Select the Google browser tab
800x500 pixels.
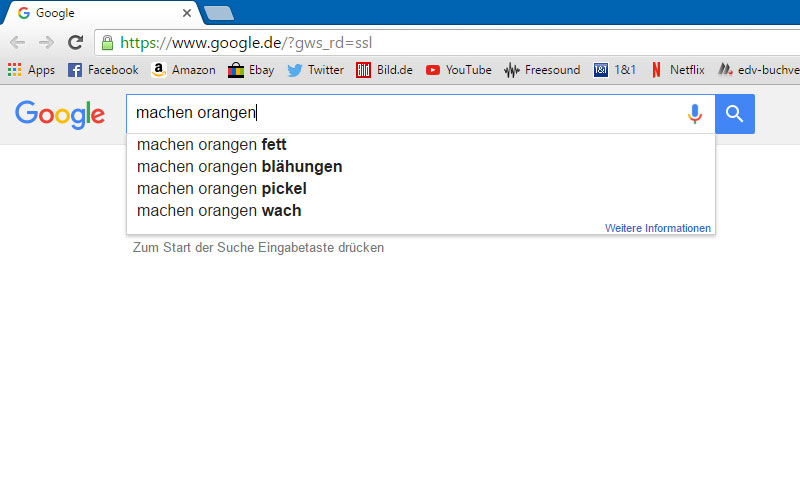click(102, 13)
